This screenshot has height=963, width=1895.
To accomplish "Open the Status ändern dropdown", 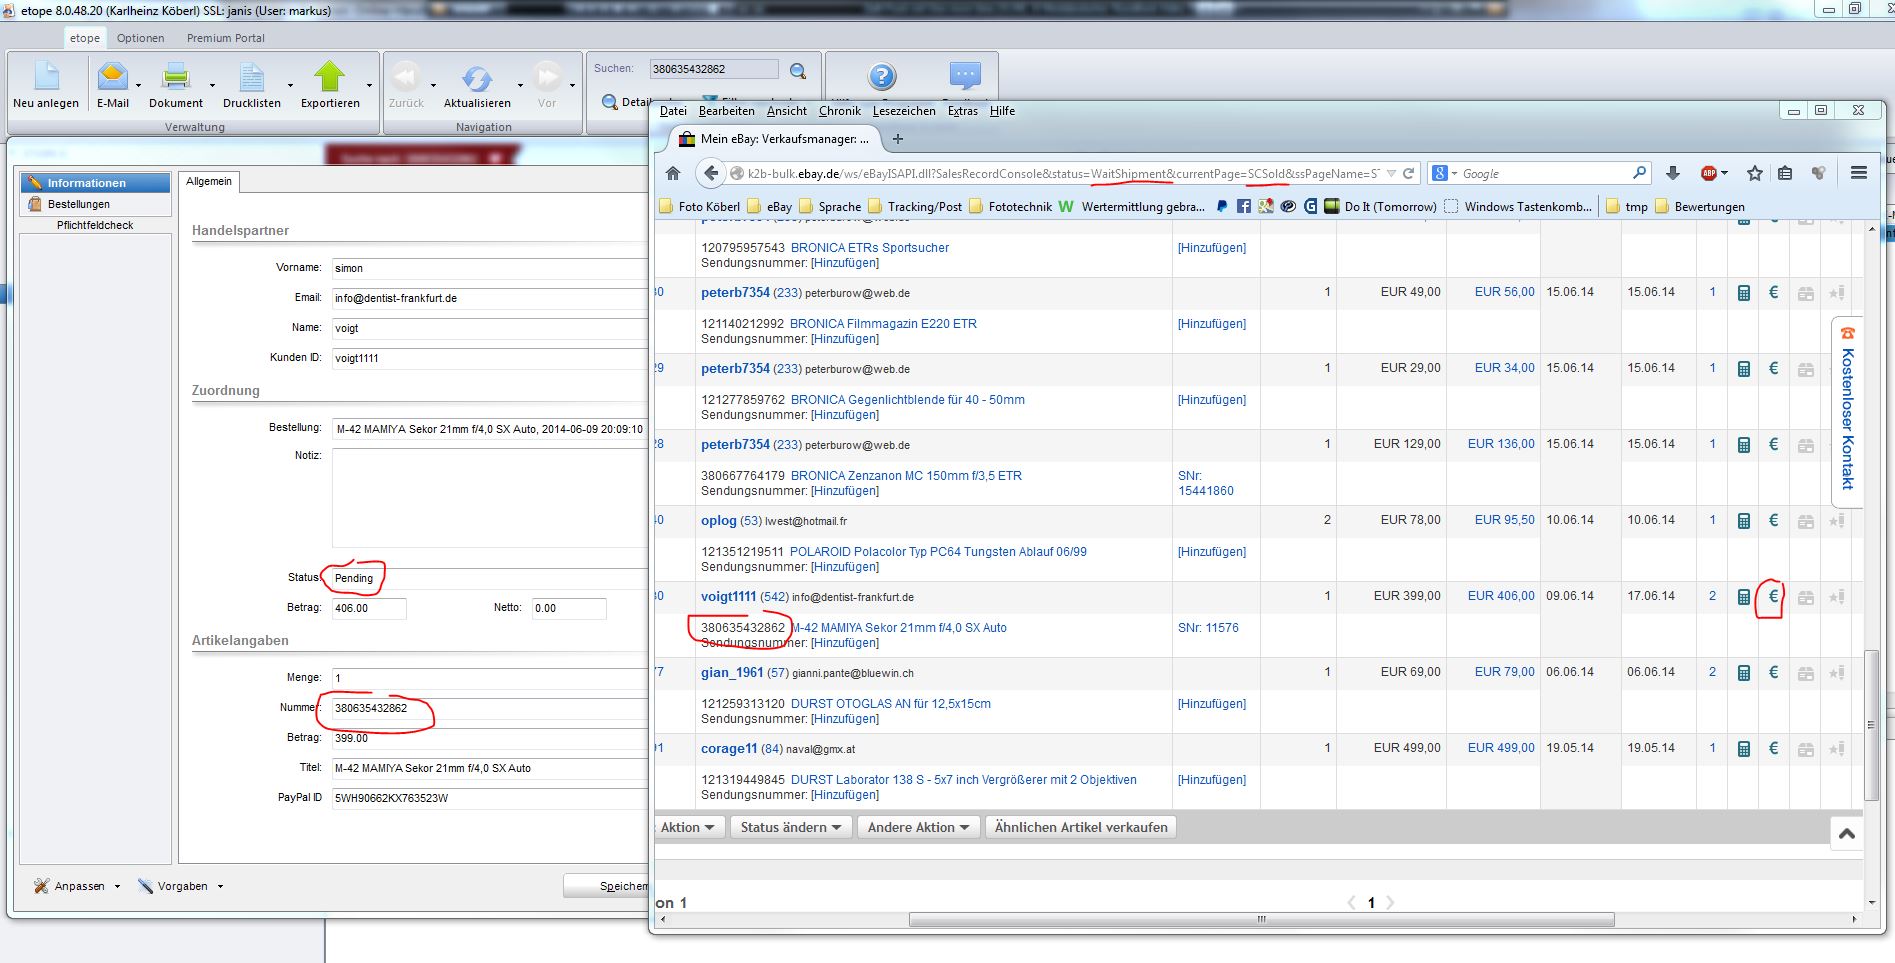I will pyautogui.click(x=790, y=827).
